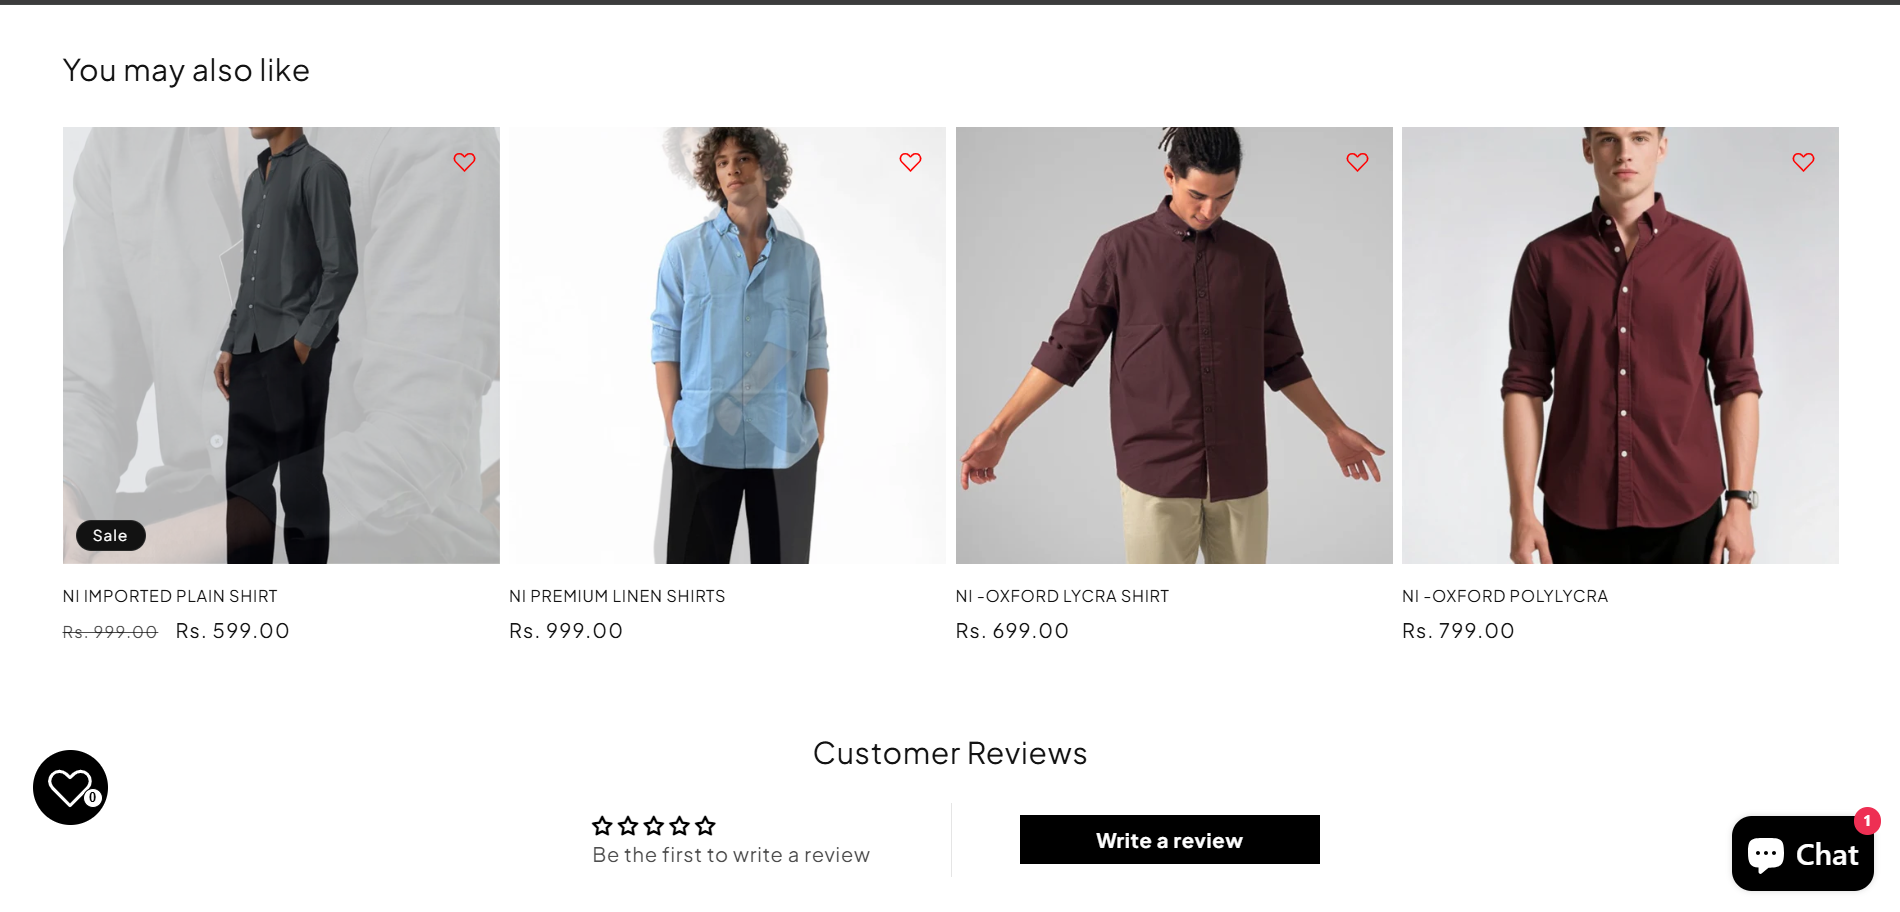This screenshot has height=912, width=1900.
Task: Click the third review rating star
Action: point(654,826)
